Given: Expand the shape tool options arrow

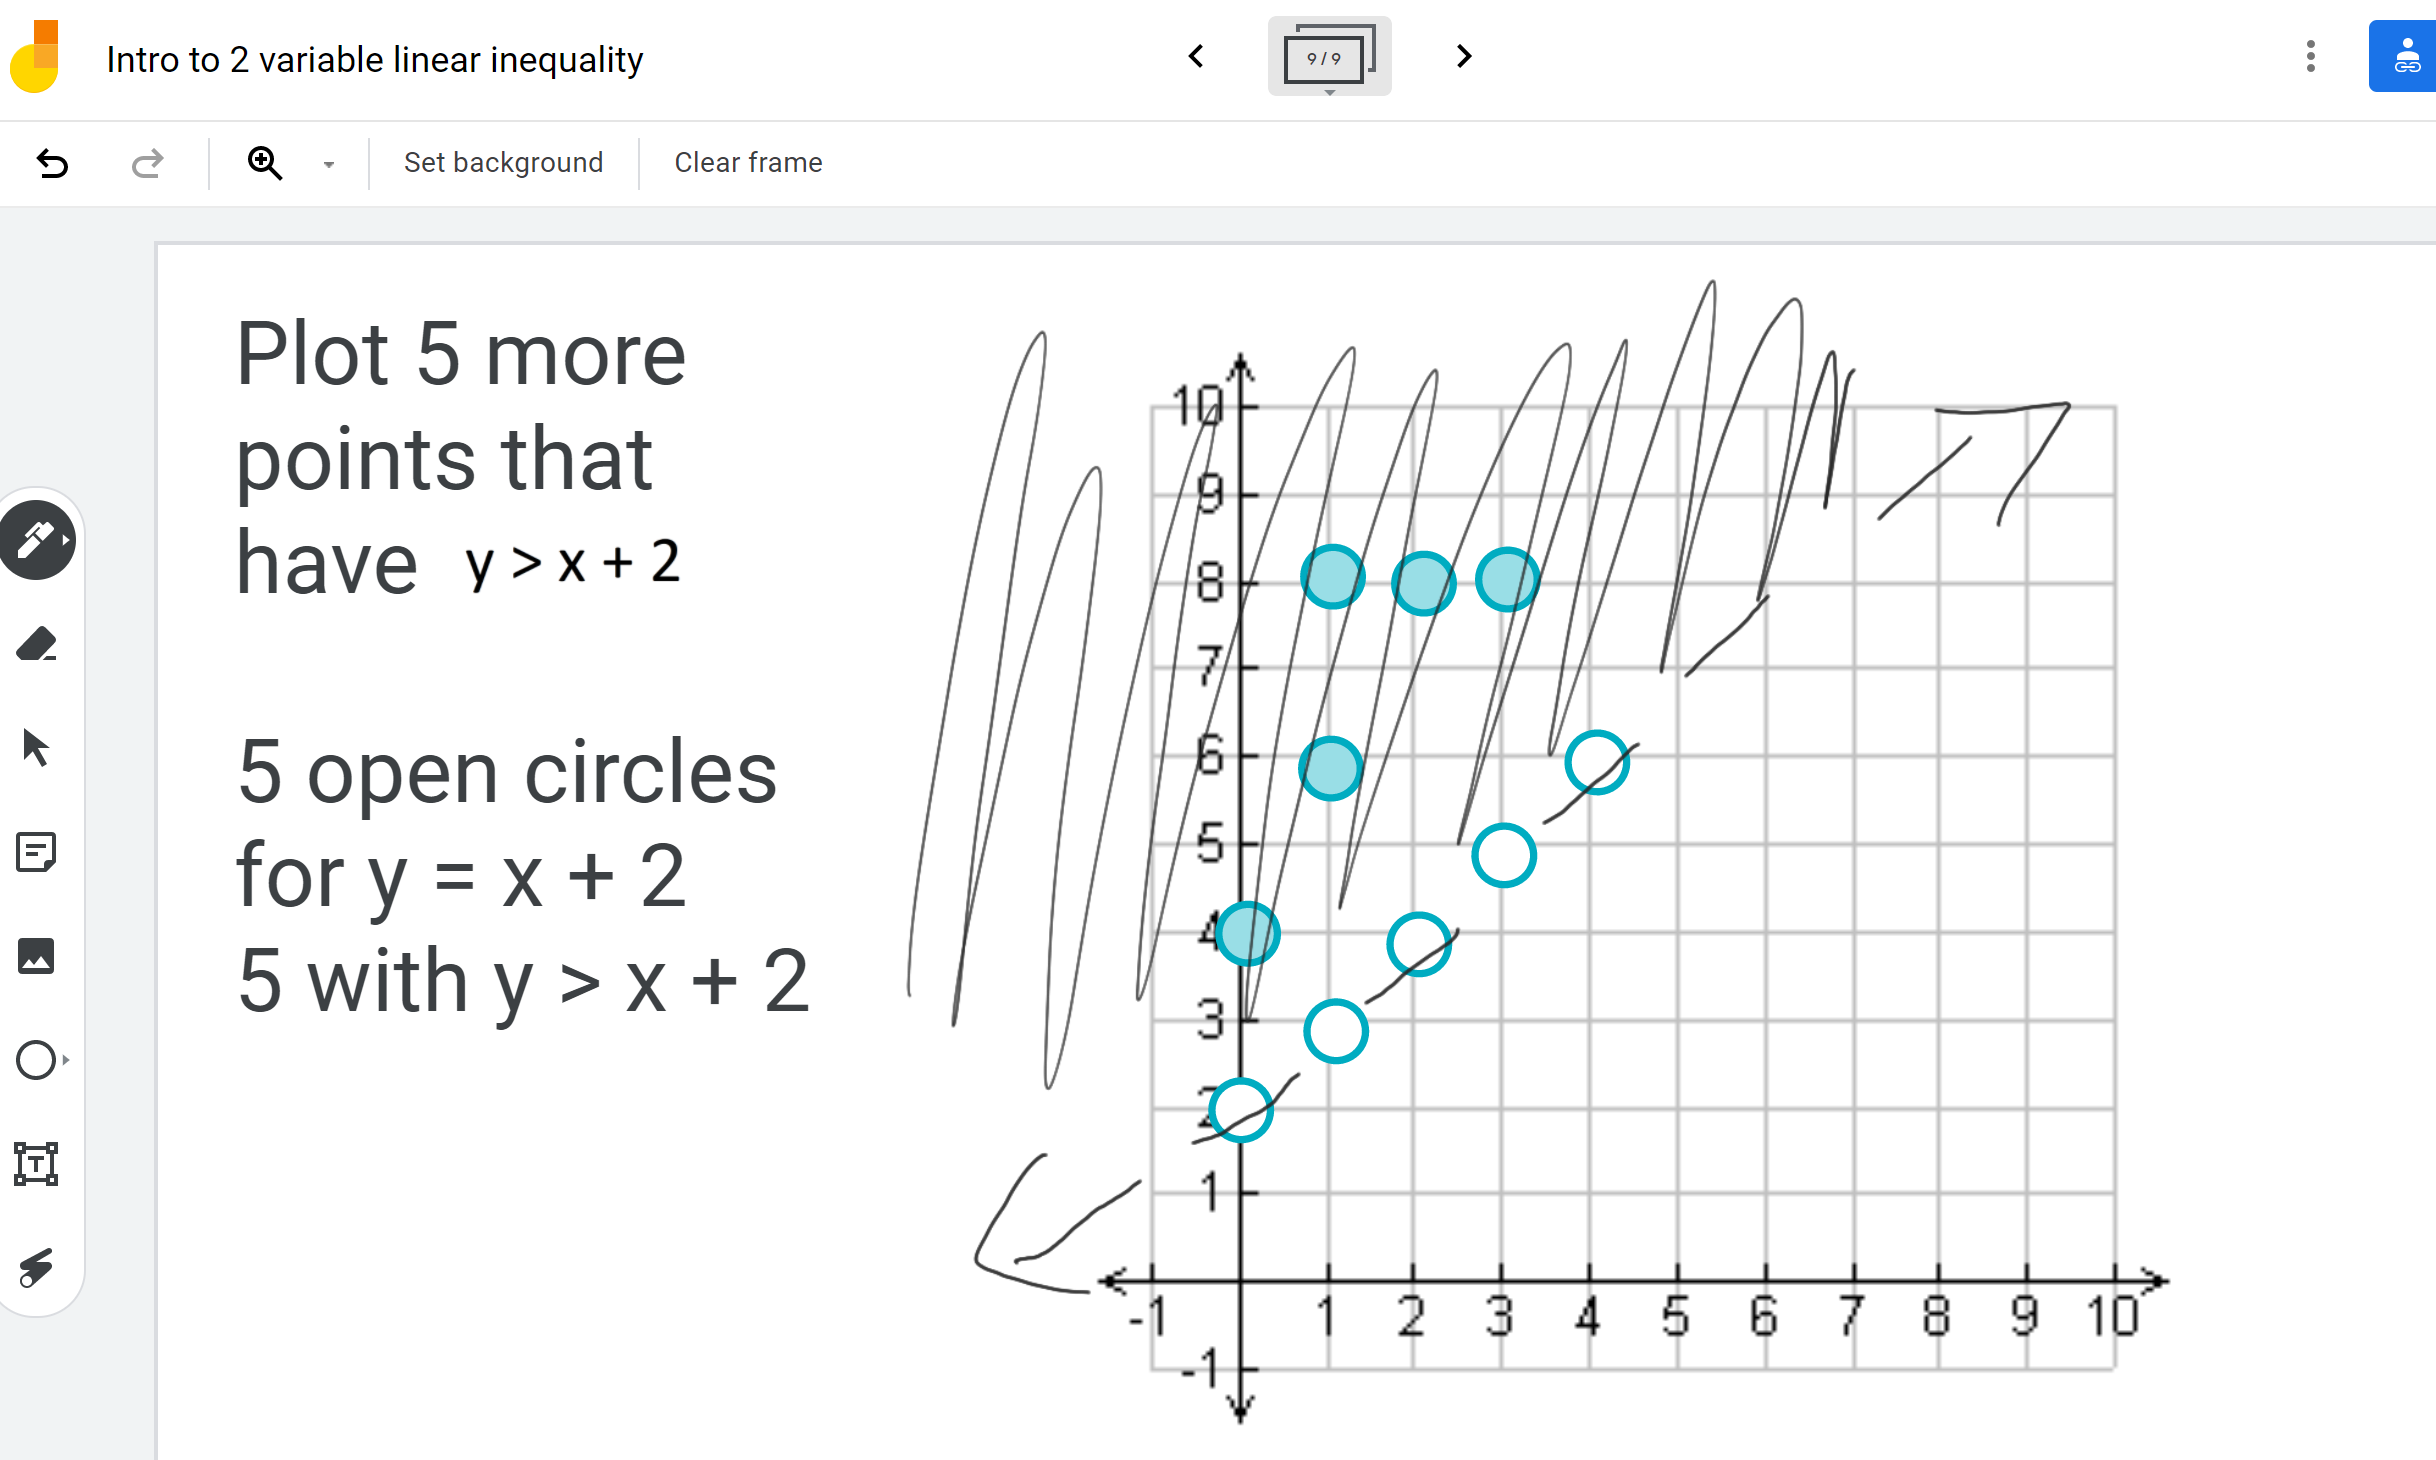Looking at the screenshot, I should (64, 1061).
